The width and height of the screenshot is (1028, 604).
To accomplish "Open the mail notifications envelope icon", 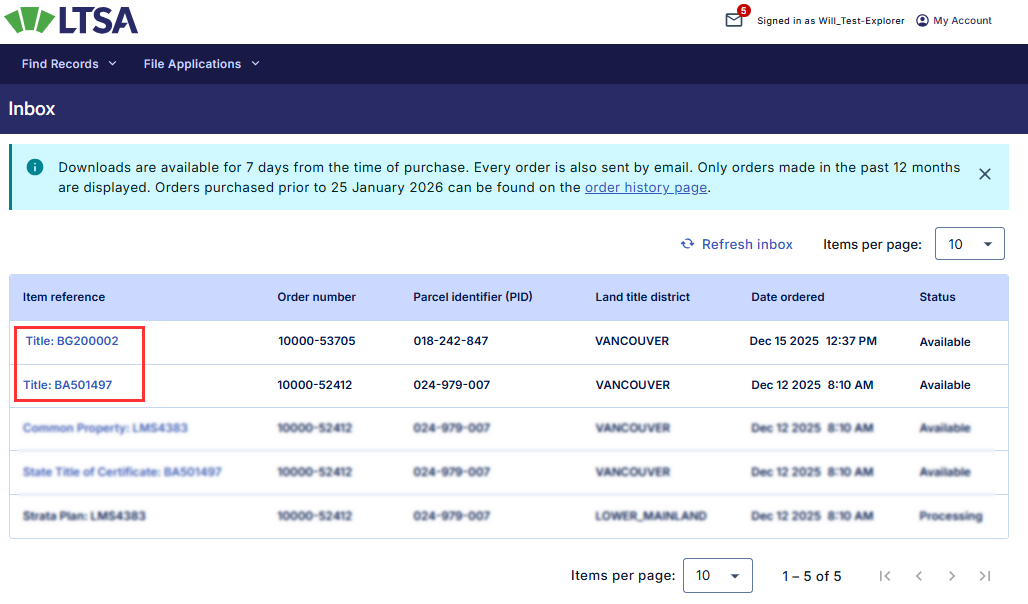I will (x=734, y=20).
